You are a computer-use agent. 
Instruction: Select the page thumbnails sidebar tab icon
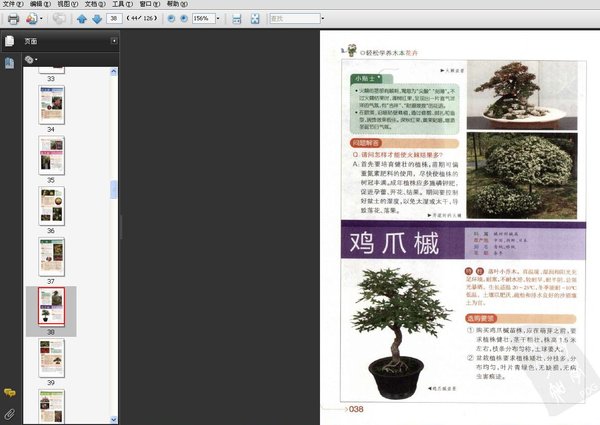[x=10, y=63]
